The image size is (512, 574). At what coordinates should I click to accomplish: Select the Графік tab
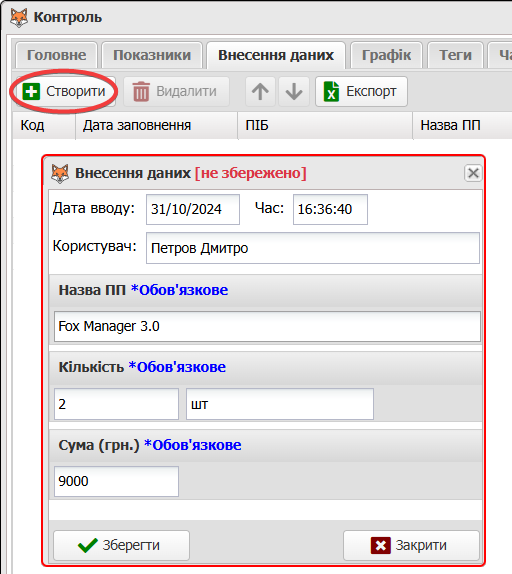tap(386, 55)
